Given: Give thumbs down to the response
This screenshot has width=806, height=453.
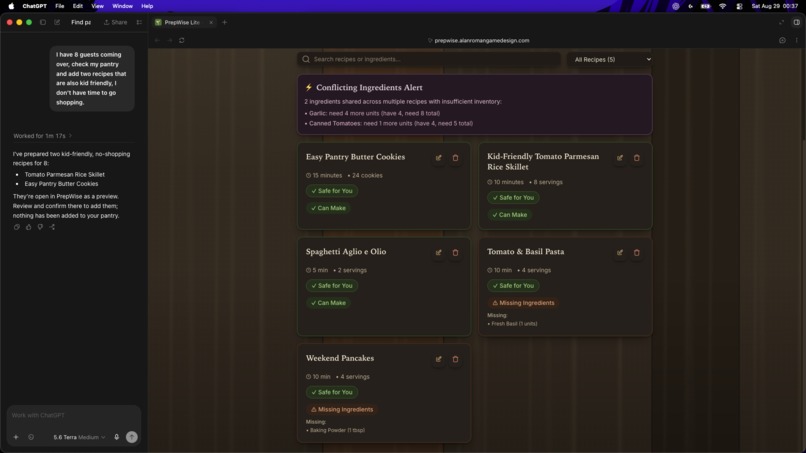Looking at the screenshot, I should [x=40, y=227].
